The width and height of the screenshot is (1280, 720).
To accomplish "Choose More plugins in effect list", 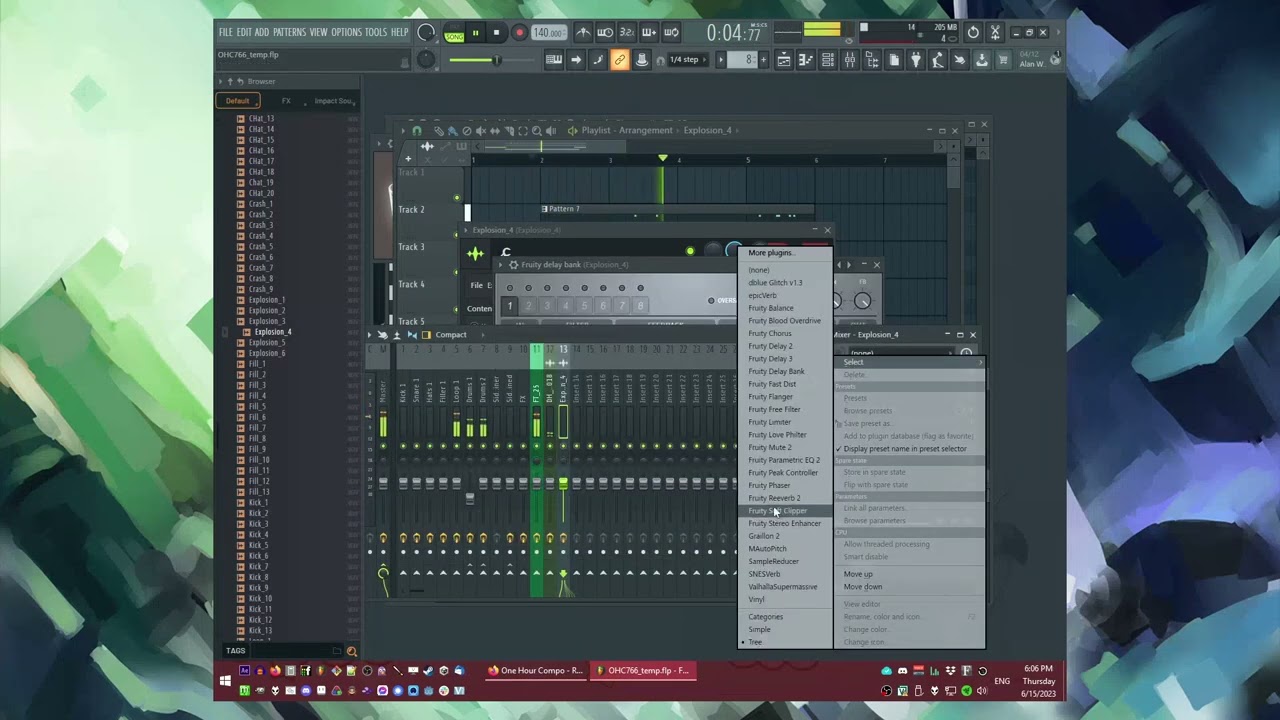I will pyautogui.click(x=771, y=253).
